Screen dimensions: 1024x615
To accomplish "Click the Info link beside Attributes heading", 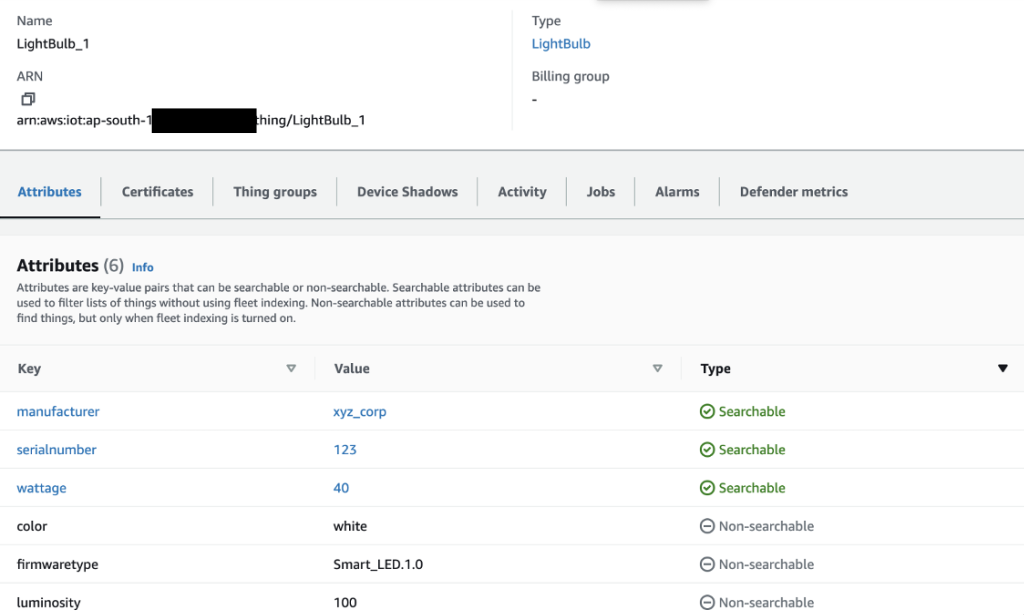I will (142, 267).
